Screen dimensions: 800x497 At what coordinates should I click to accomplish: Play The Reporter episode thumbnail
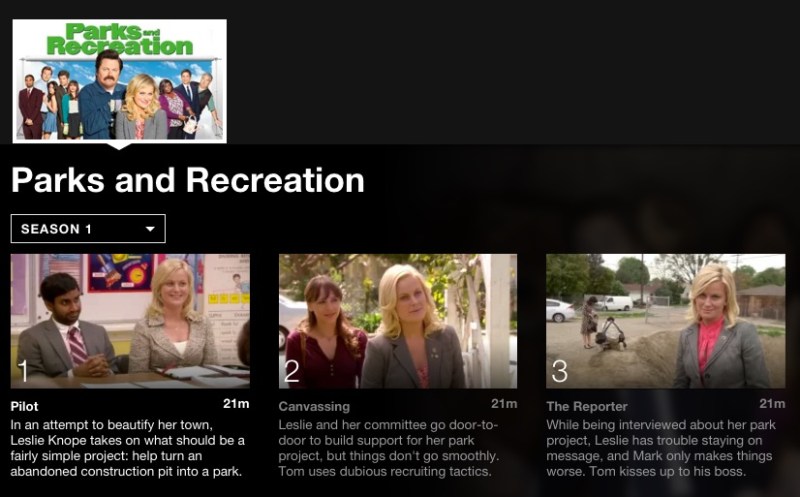coord(666,321)
